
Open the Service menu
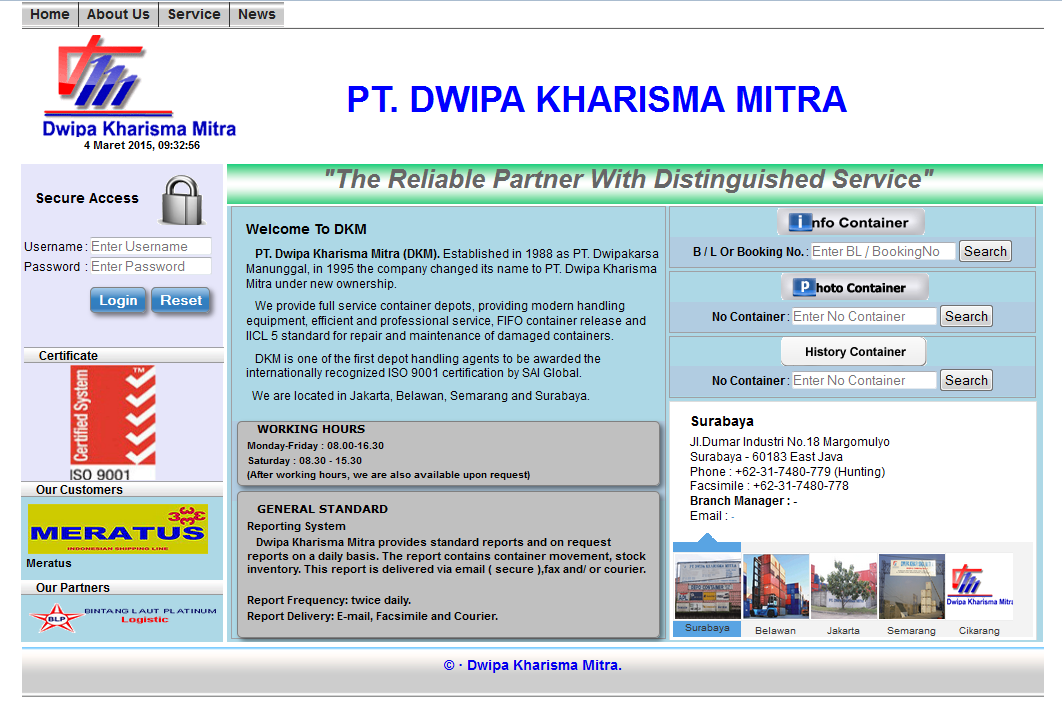click(x=194, y=14)
